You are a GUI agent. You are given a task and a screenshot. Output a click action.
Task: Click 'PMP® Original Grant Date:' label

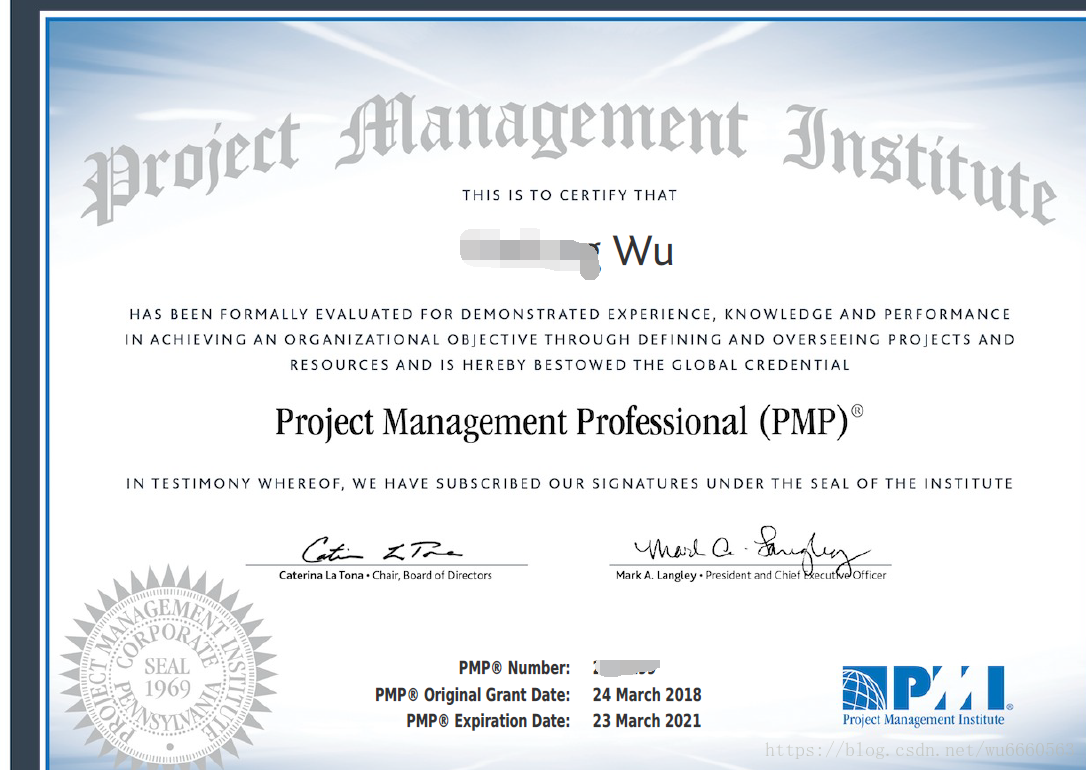(472, 695)
